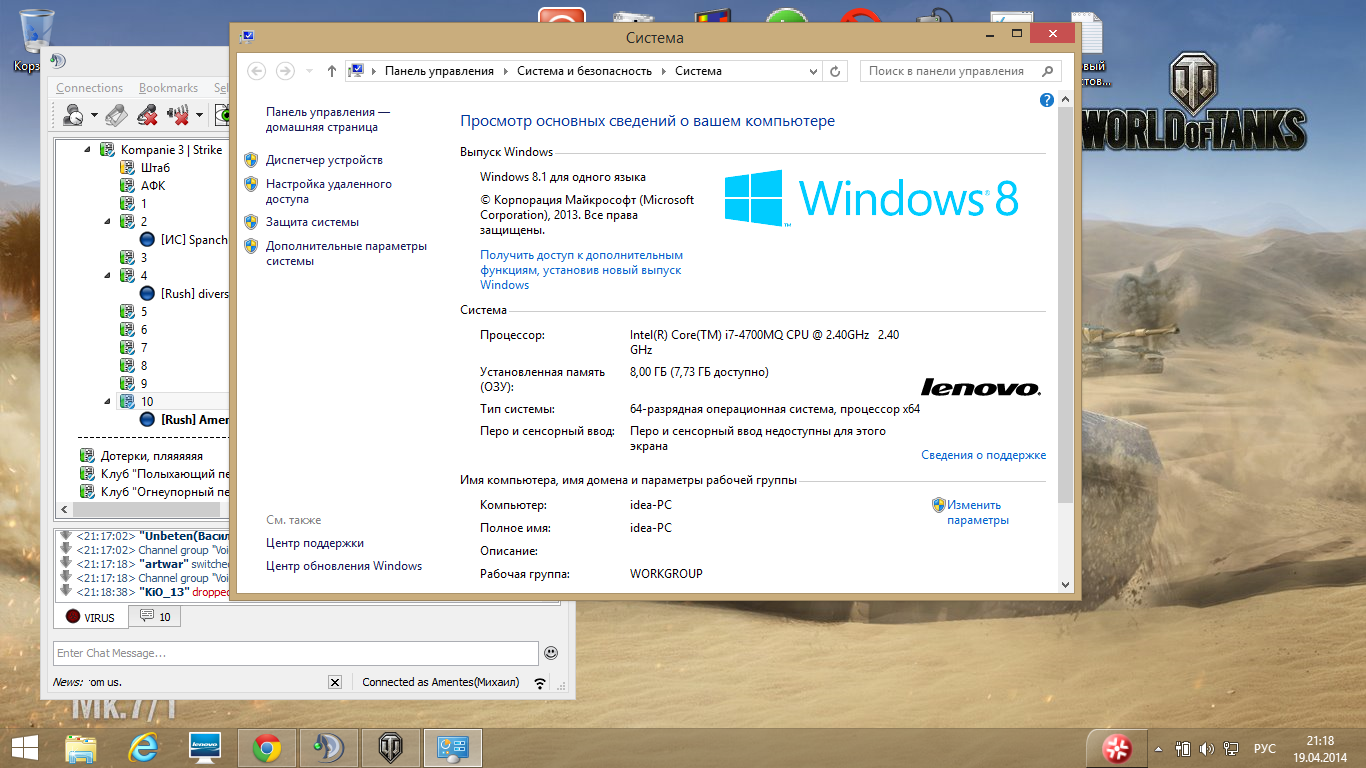
Task: Click the client status icon beside [Rush] Amer
Action: point(147,419)
